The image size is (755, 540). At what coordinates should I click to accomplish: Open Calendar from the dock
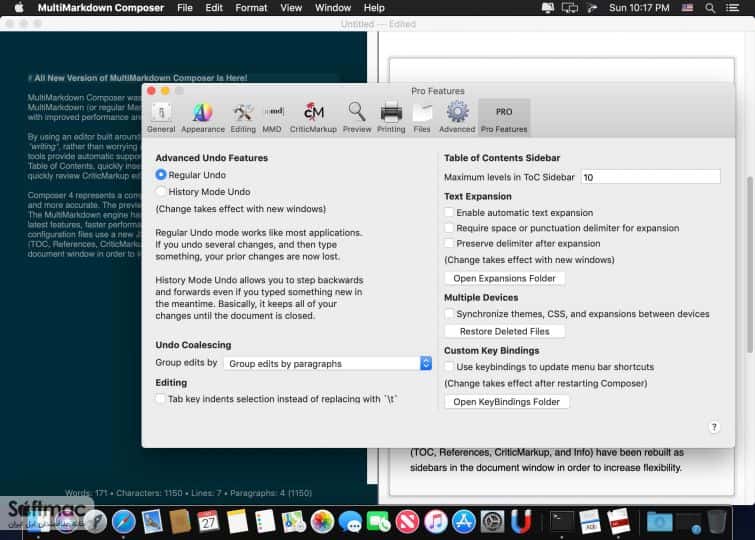[x=208, y=522]
